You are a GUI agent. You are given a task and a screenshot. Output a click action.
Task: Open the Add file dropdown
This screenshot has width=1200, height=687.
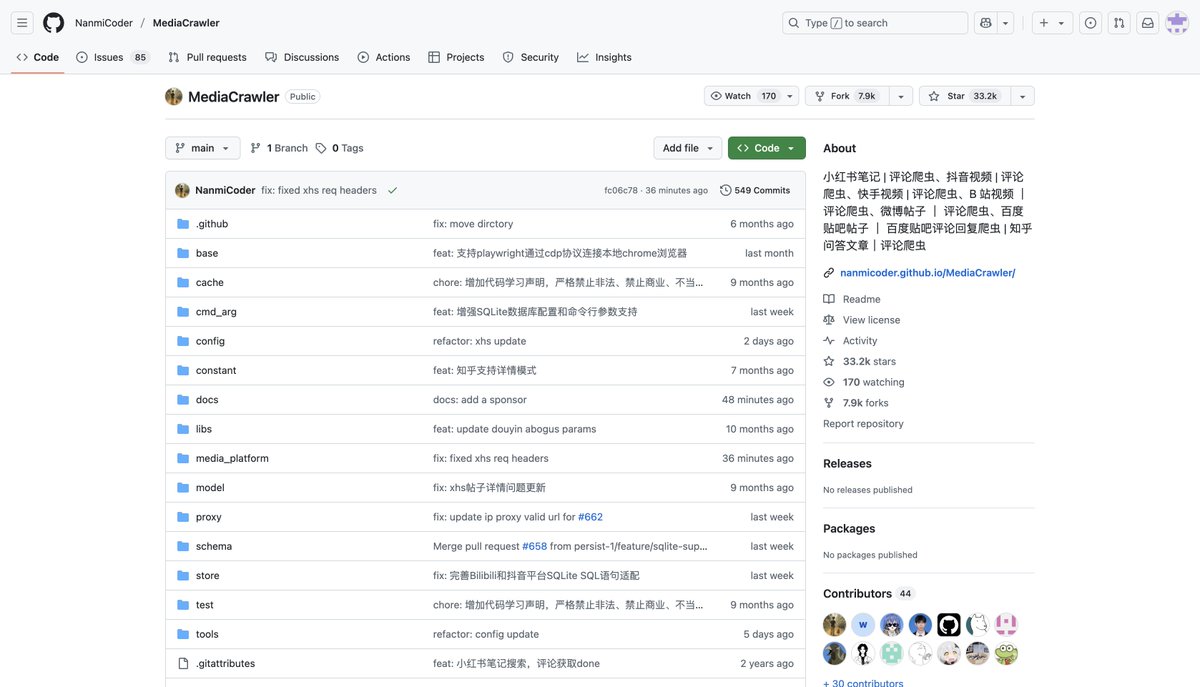(688, 148)
